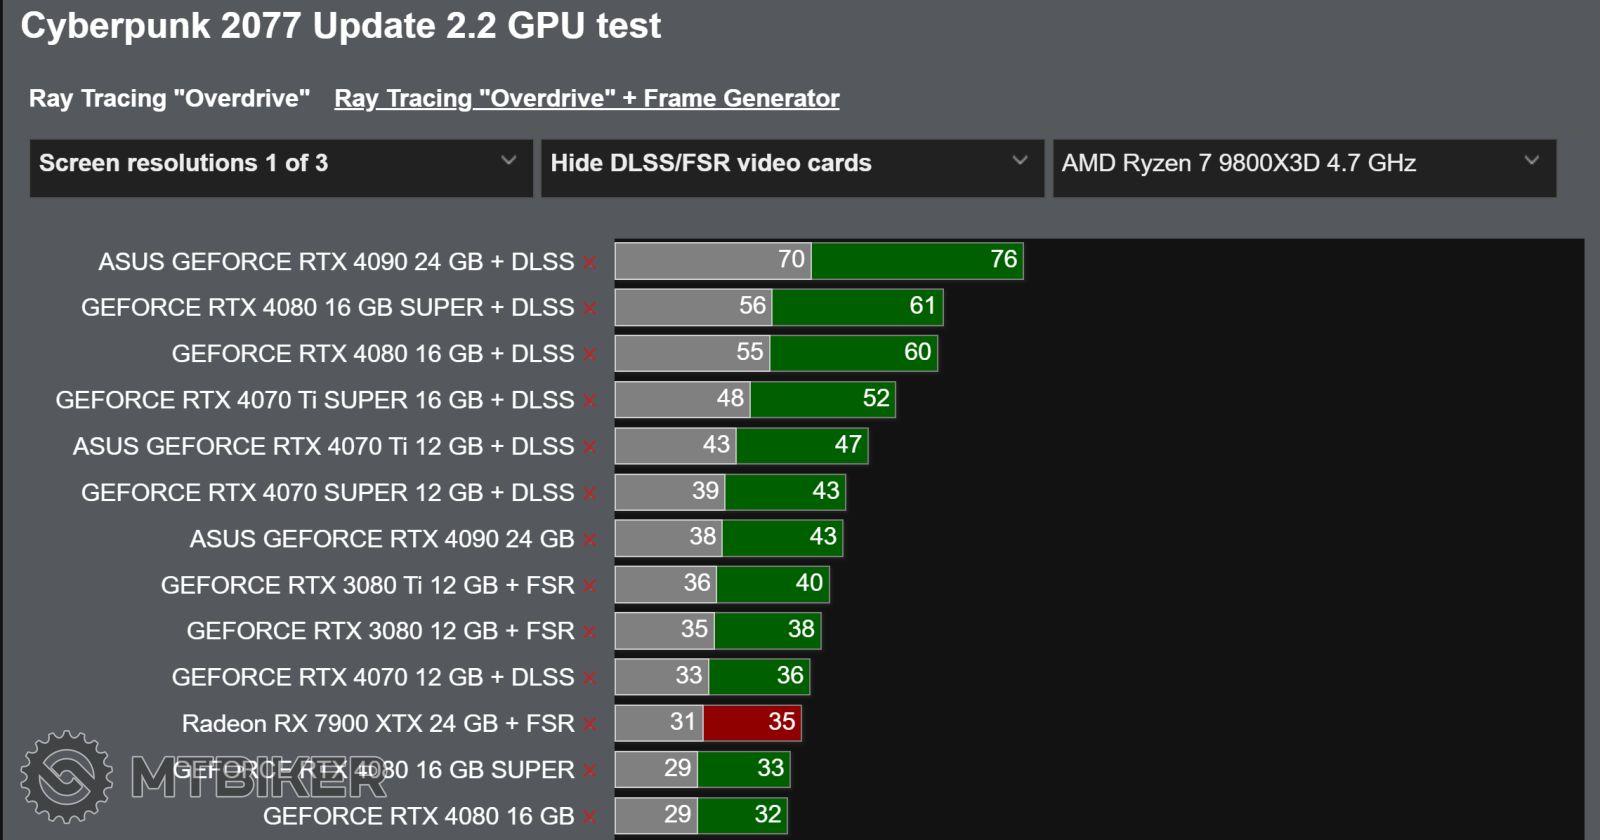Remove ASUS GeForce RTX 4090 24 GB non-DLSS row
This screenshot has width=1600, height=840.
point(590,541)
